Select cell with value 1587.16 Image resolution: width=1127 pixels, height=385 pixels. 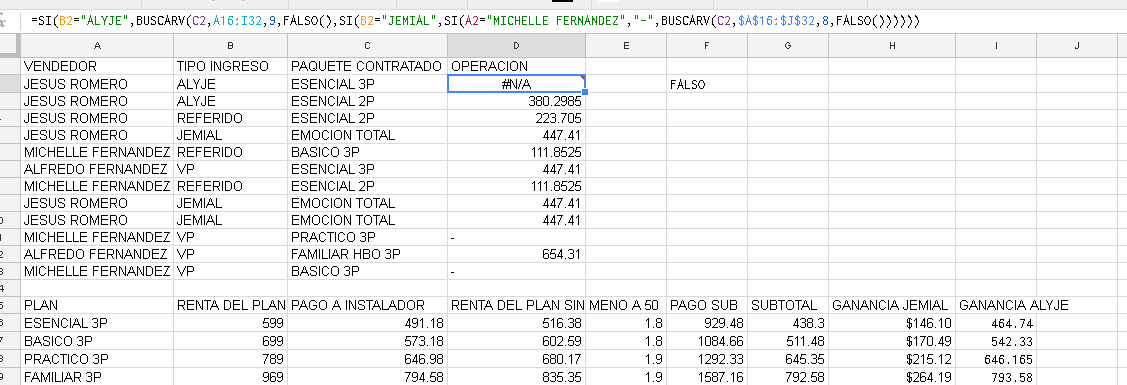coord(707,376)
